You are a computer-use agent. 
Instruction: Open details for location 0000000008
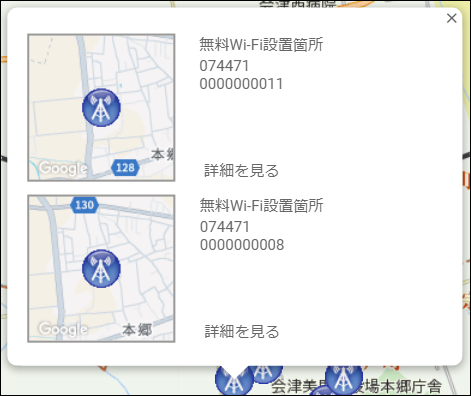click(242, 331)
